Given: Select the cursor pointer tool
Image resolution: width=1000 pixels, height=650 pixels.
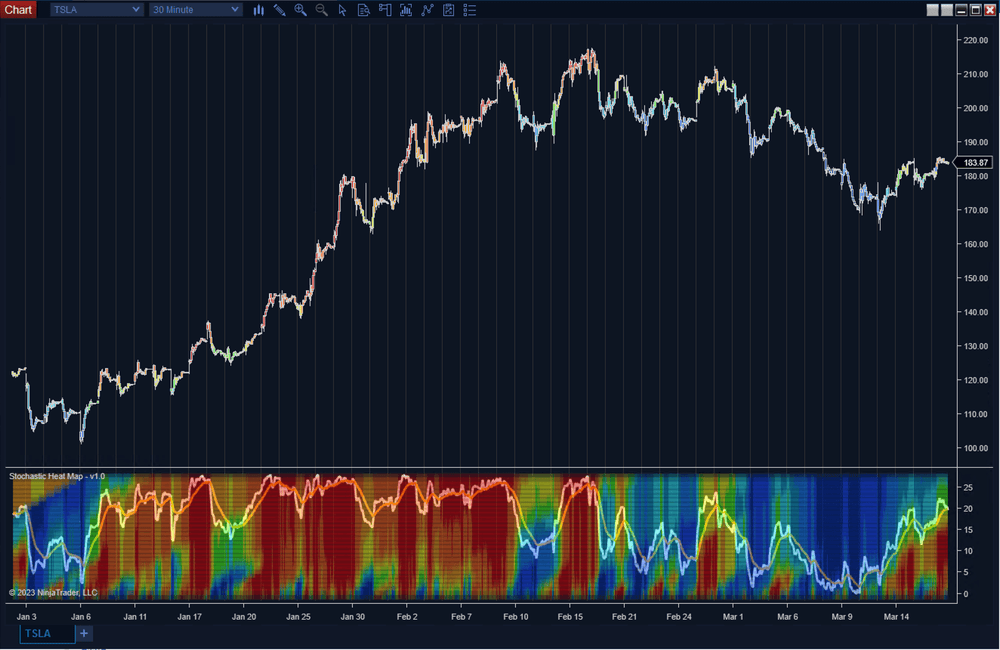Looking at the screenshot, I should [x=342, y=10].
